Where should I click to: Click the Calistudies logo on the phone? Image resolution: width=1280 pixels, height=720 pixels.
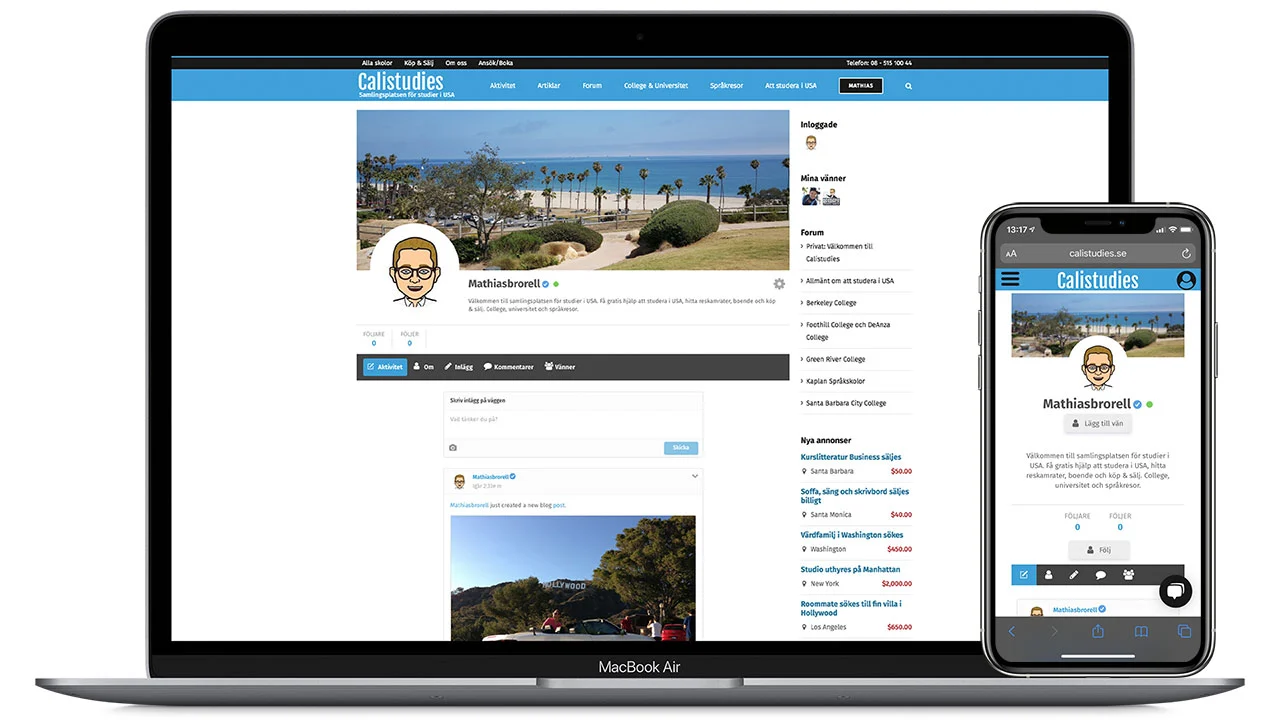(1098, 280)
